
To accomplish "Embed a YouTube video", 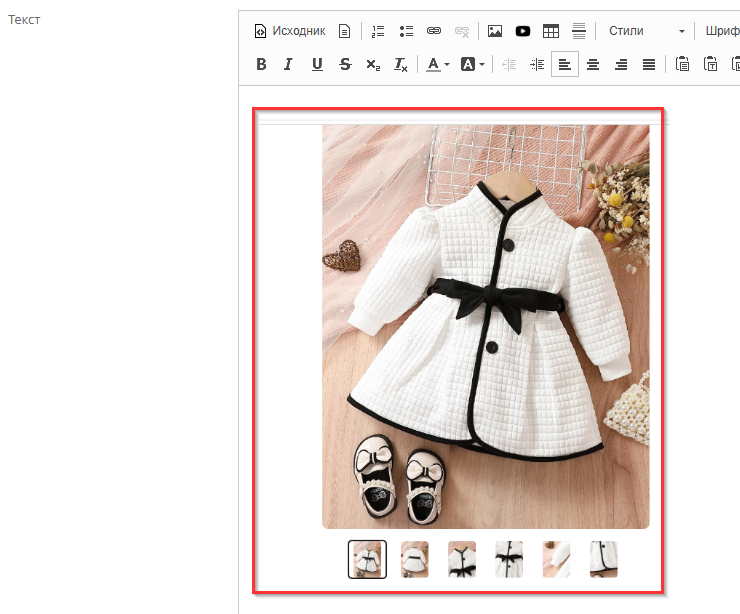I will tap(523, 31).
